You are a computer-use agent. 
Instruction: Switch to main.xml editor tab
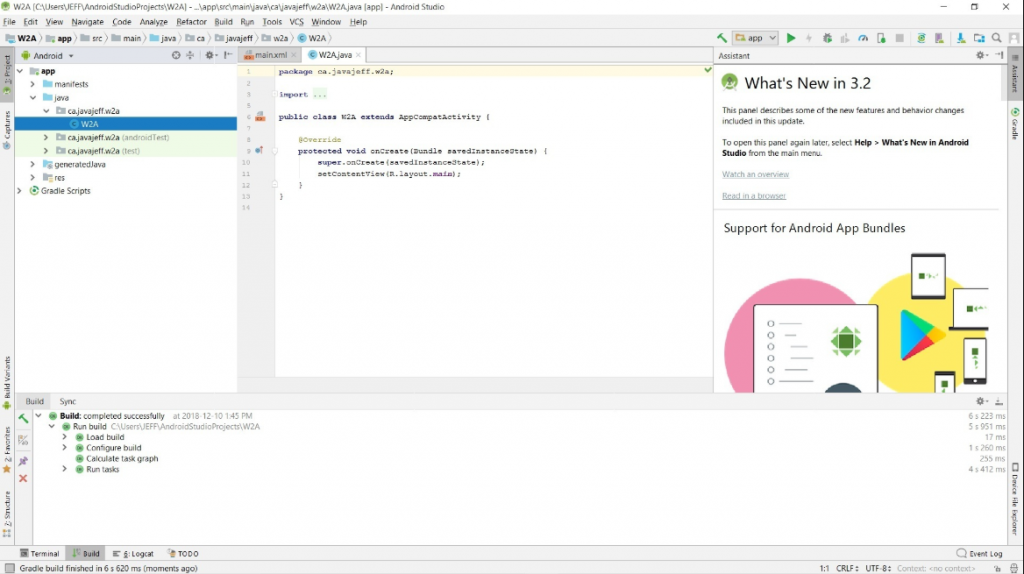tap(270, 55)
